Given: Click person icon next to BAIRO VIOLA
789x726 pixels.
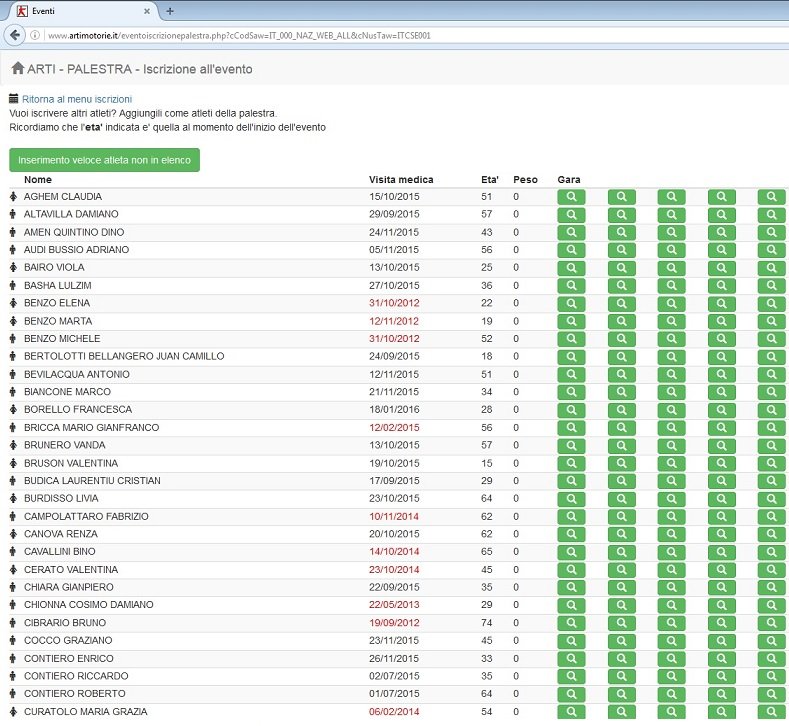Looking at the screenshot, I should 14,268.
